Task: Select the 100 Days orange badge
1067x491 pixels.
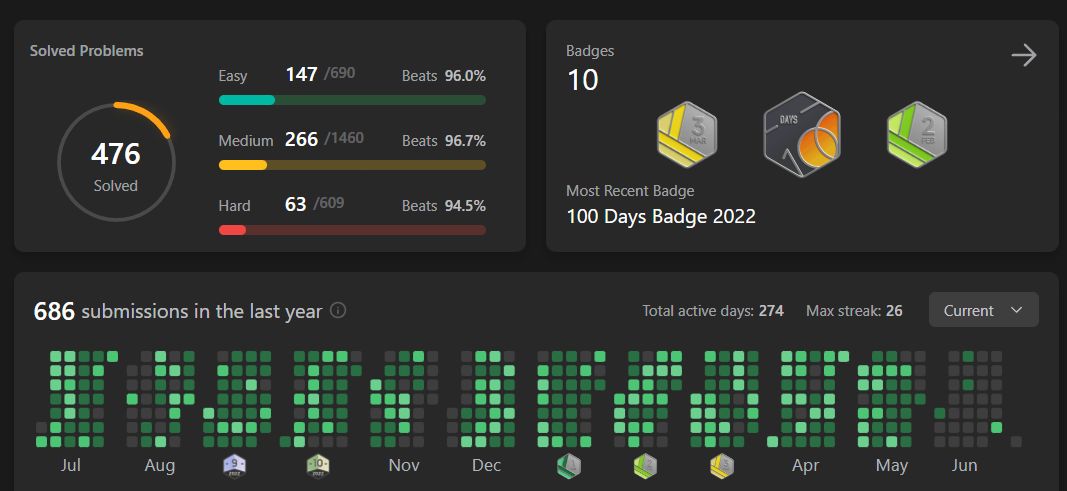Action: 802,135
